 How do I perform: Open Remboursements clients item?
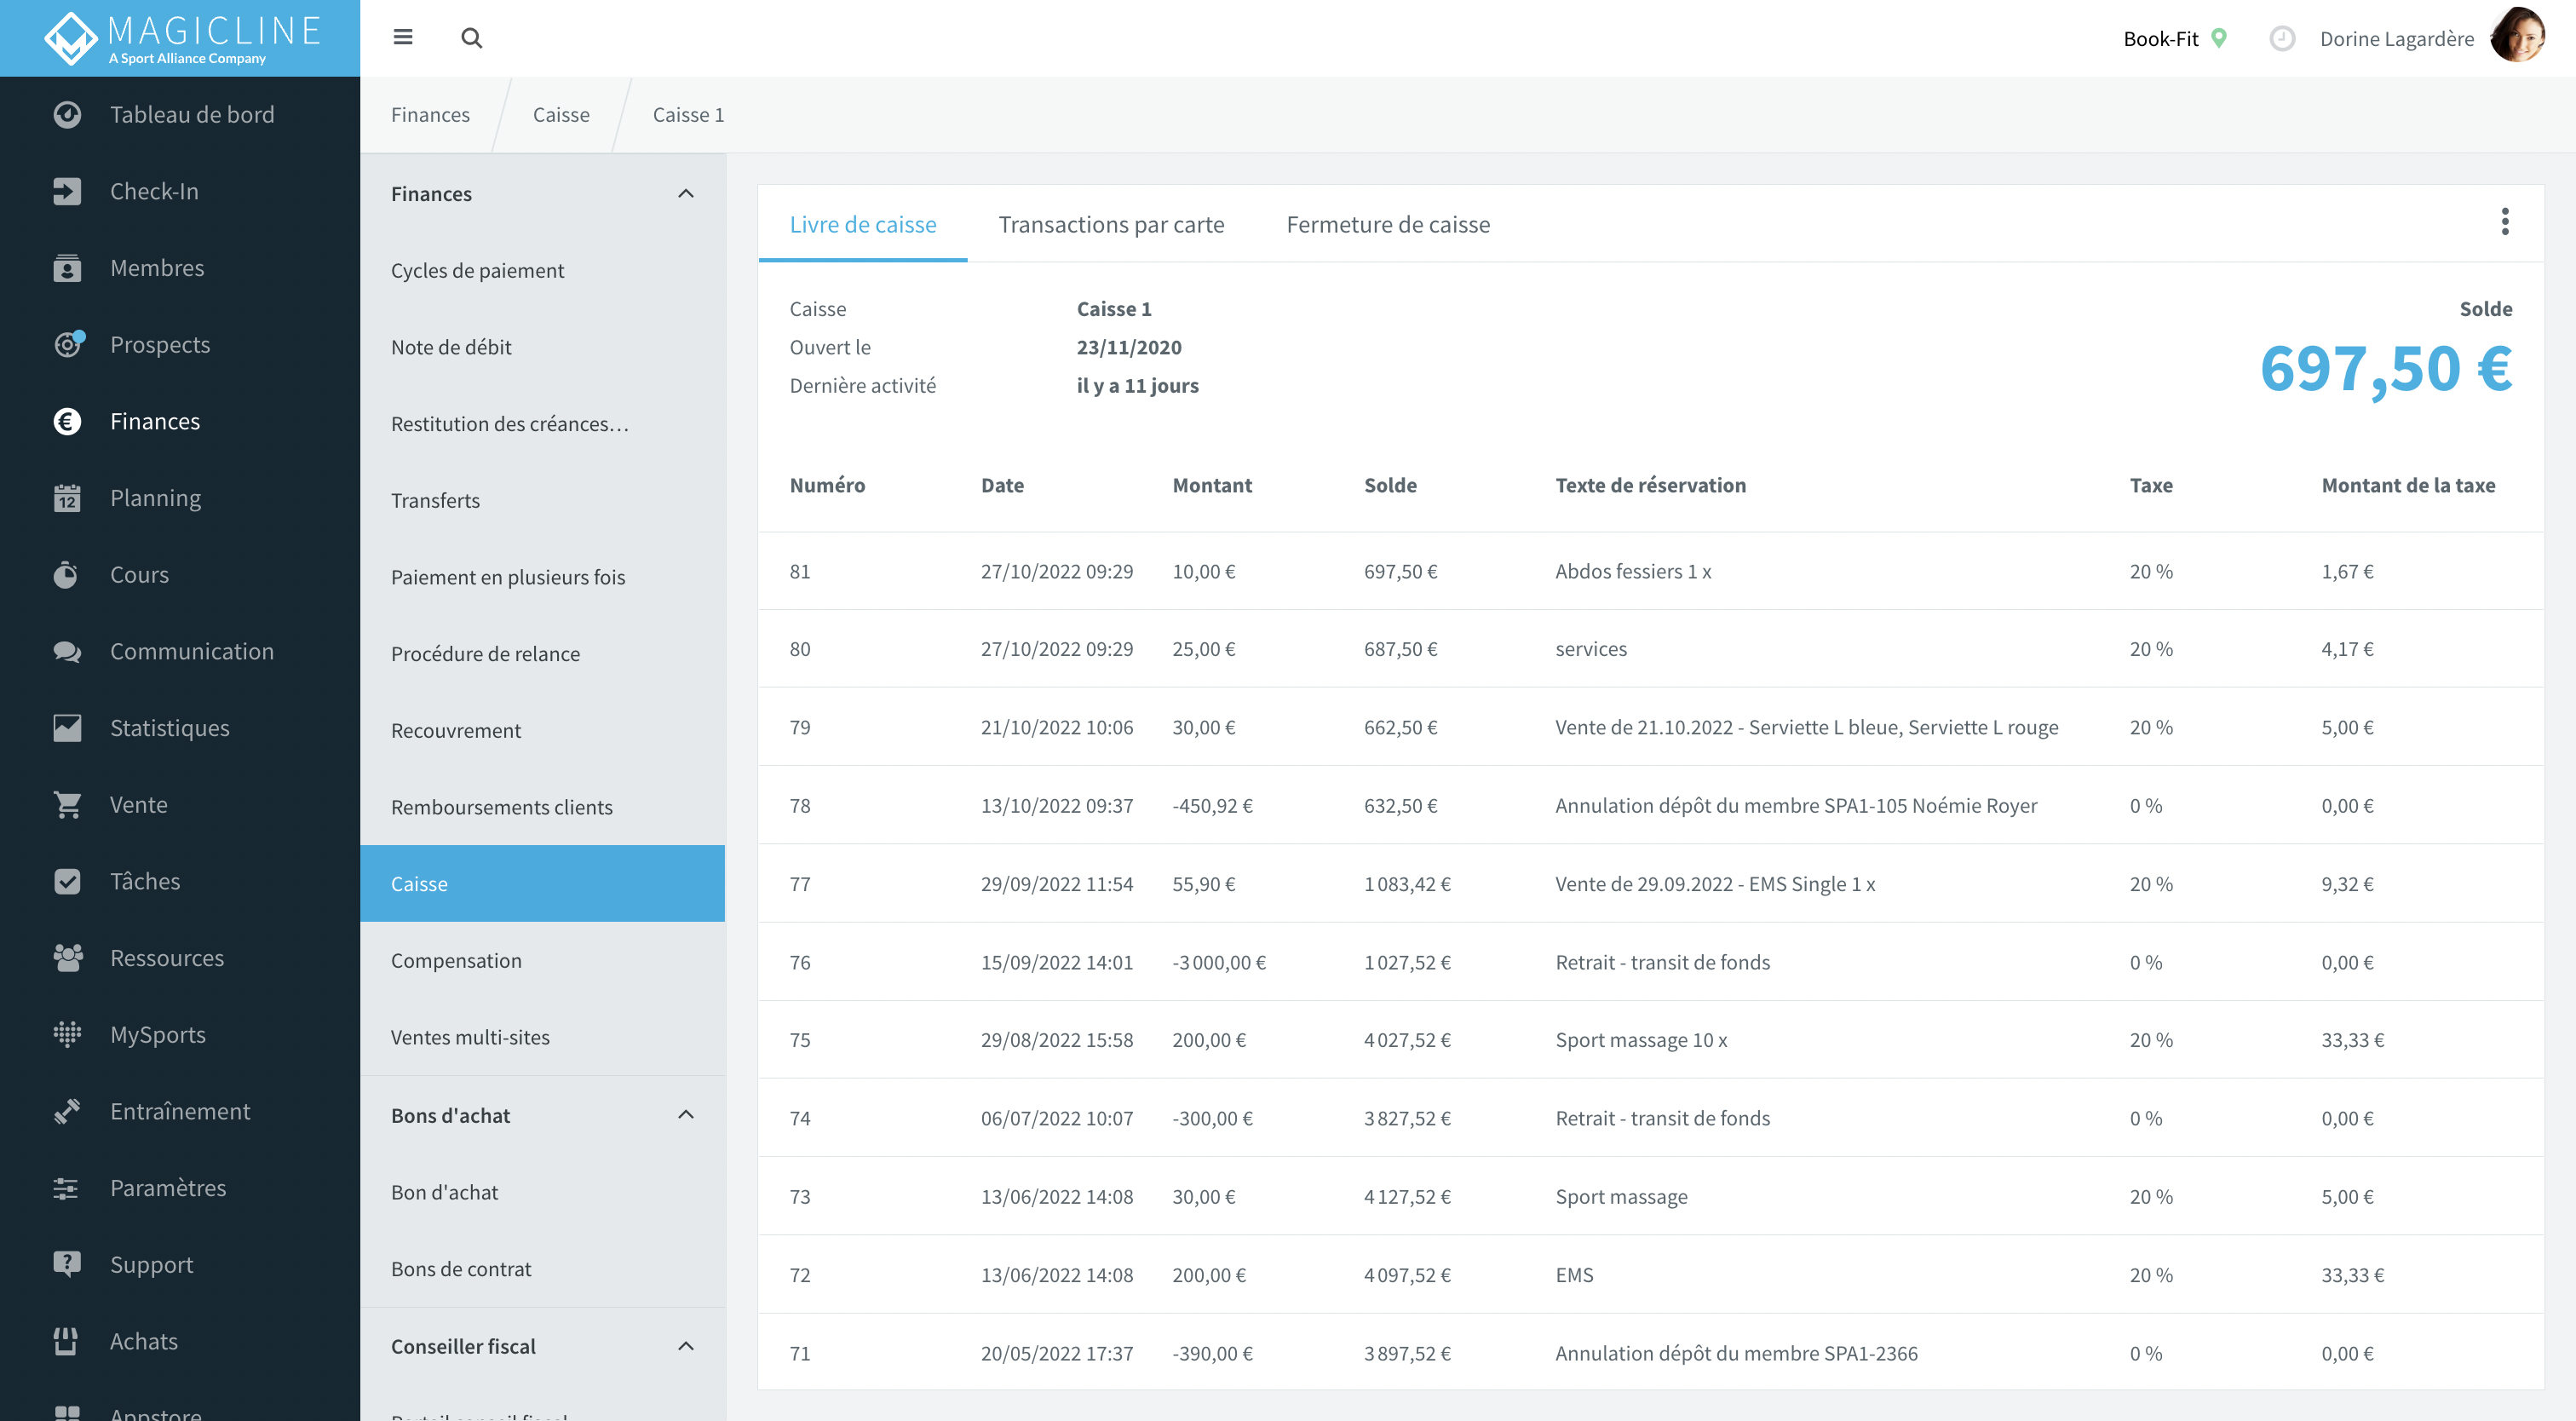[543, 807]
